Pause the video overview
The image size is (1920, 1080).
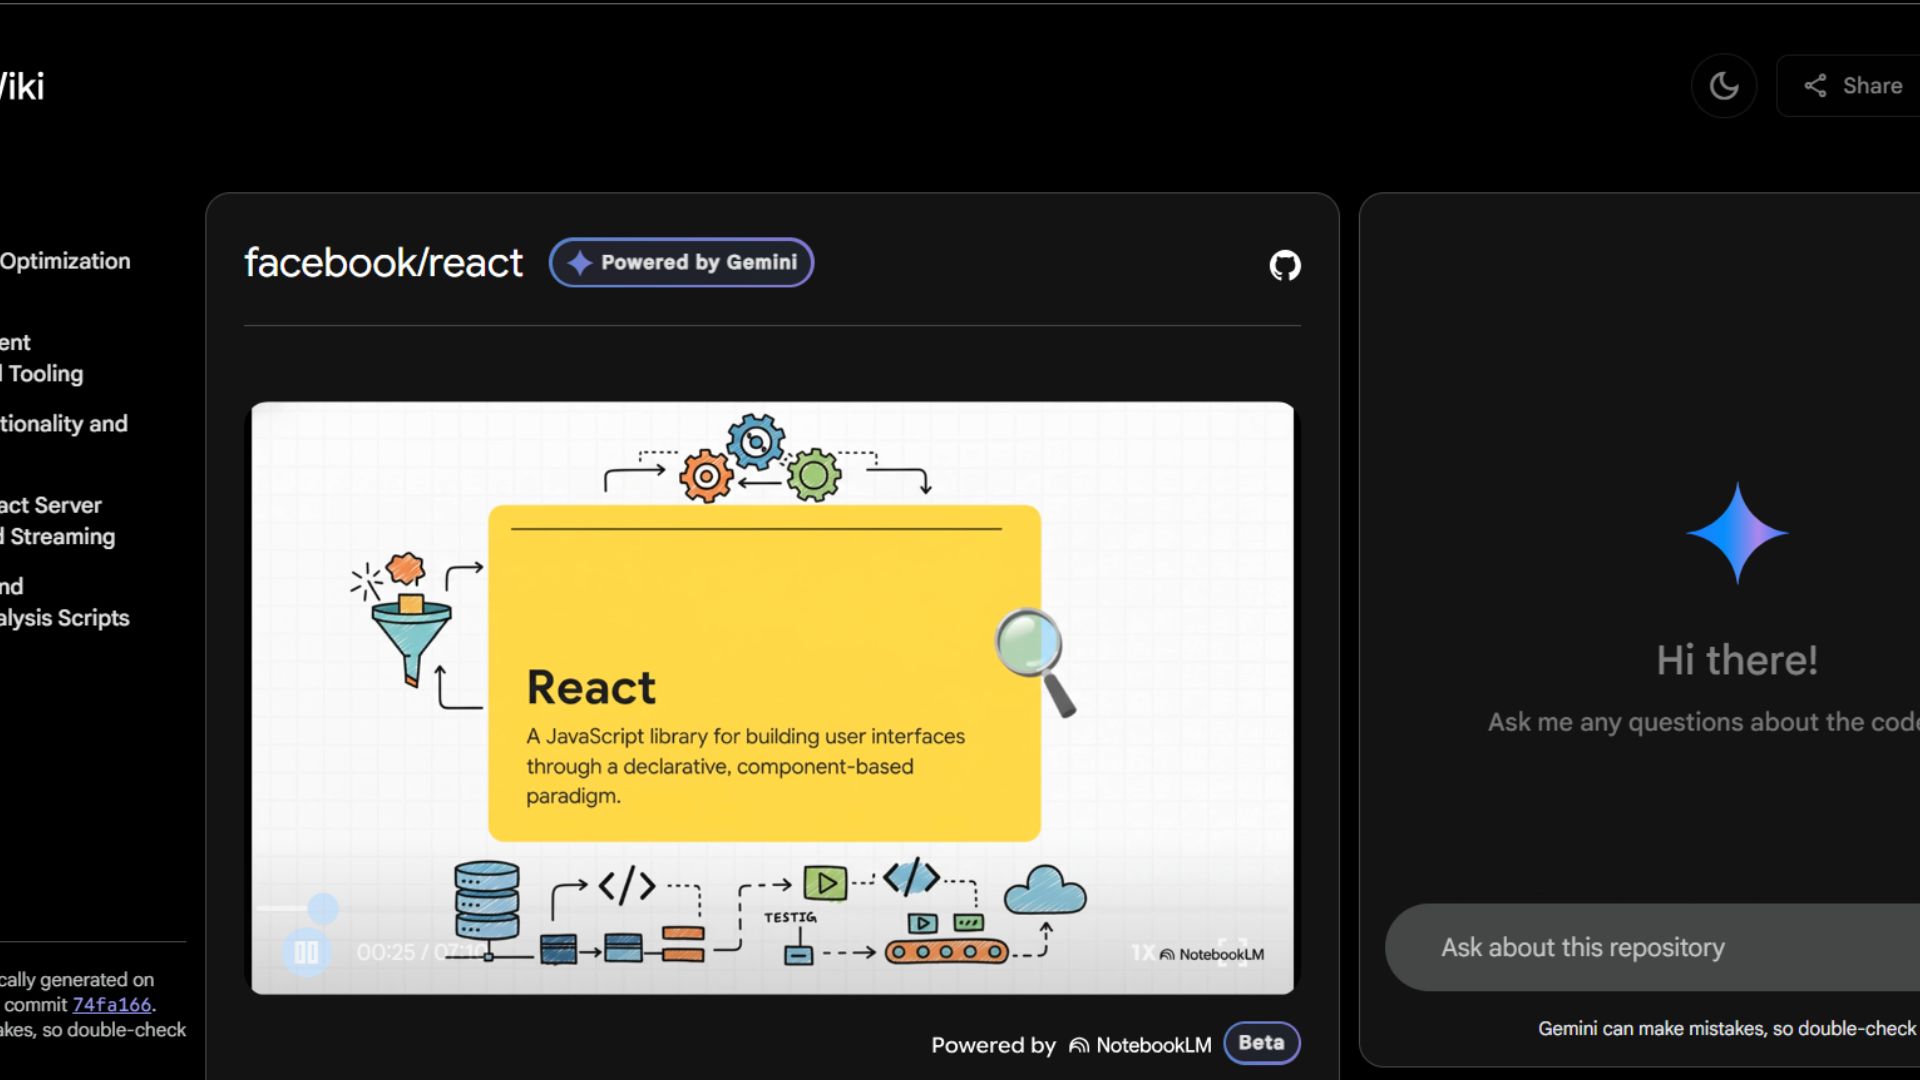[306, 952]
